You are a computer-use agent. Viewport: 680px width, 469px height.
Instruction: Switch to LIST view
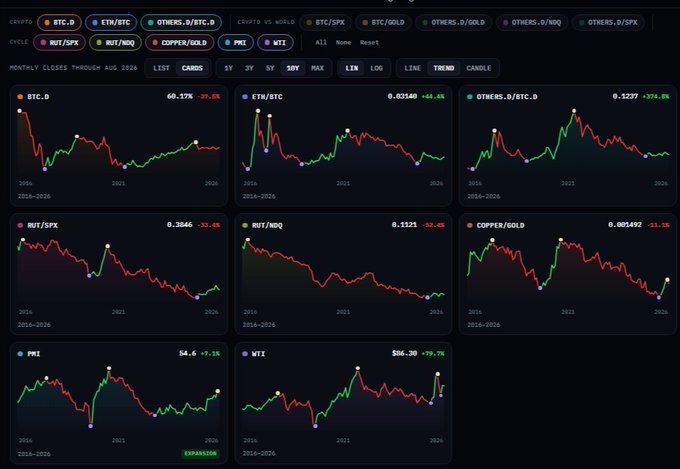tap(161, 68)
